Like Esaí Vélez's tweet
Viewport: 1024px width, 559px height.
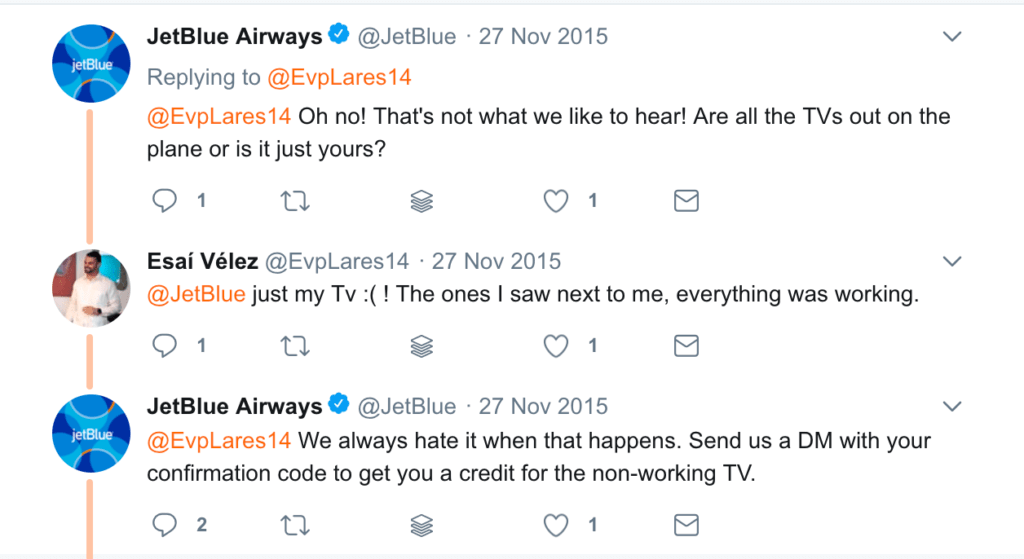point(555,346)
